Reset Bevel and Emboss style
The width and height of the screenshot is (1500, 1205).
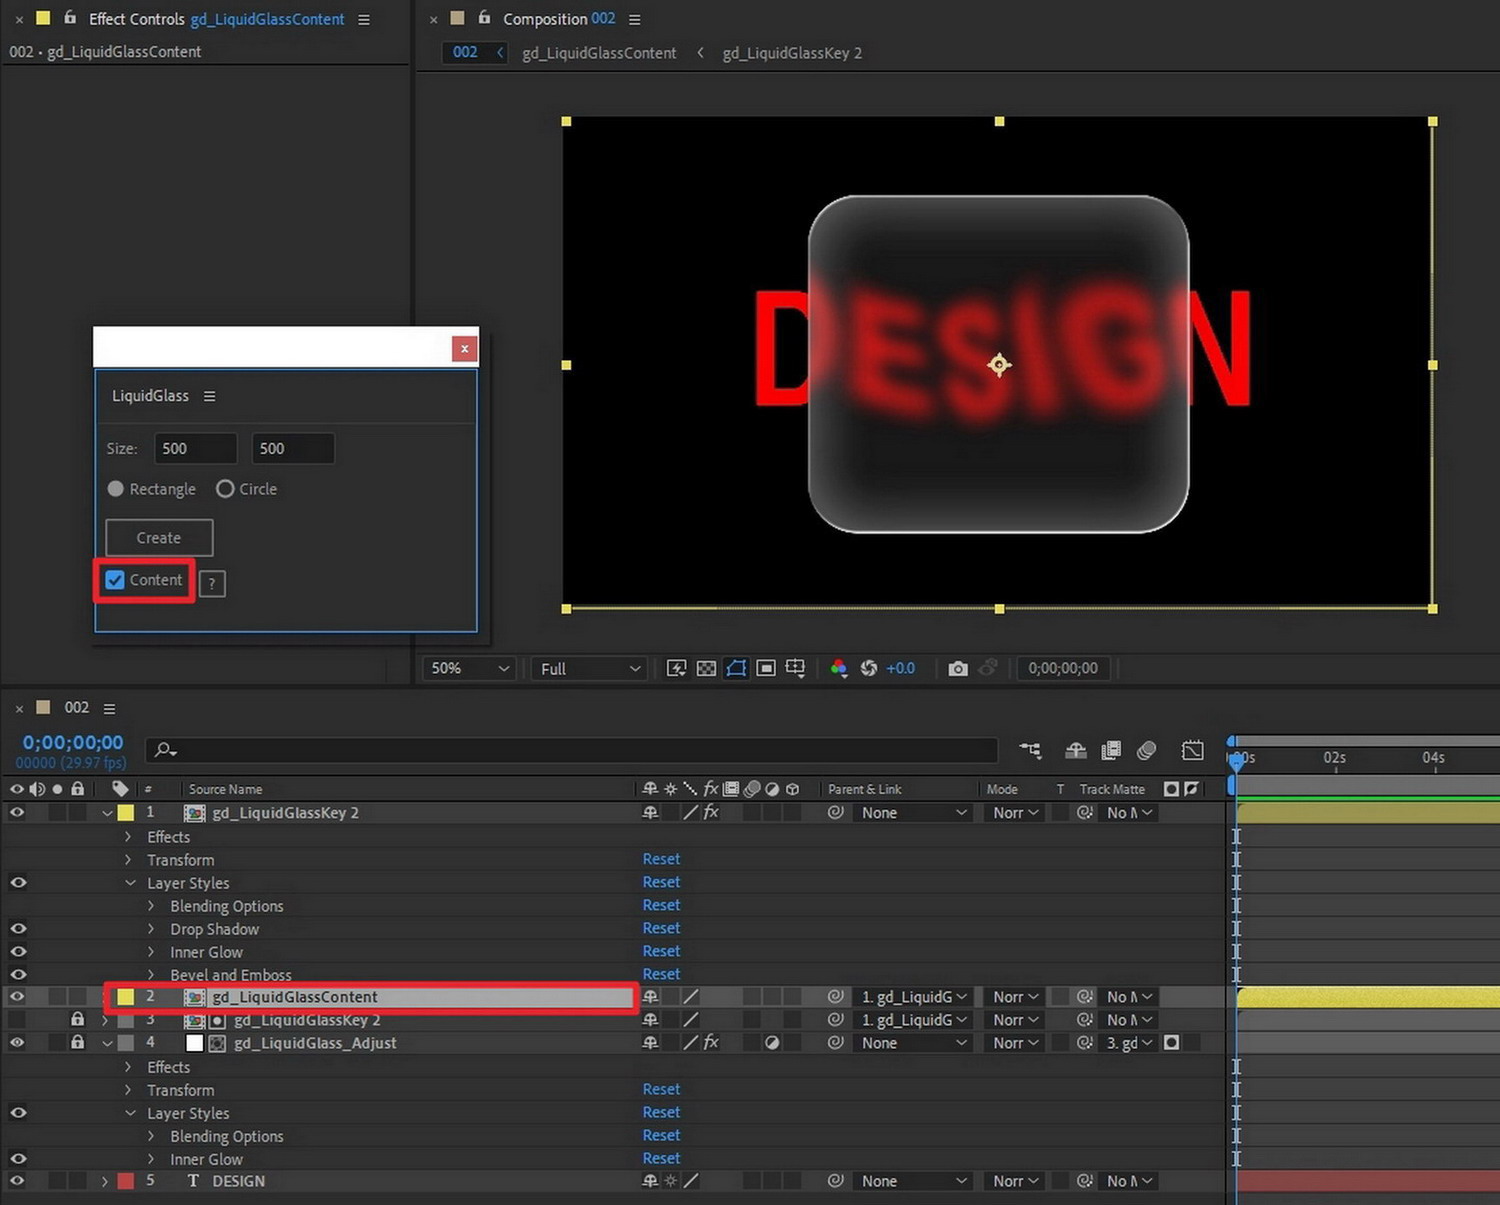tap(661, 974)
